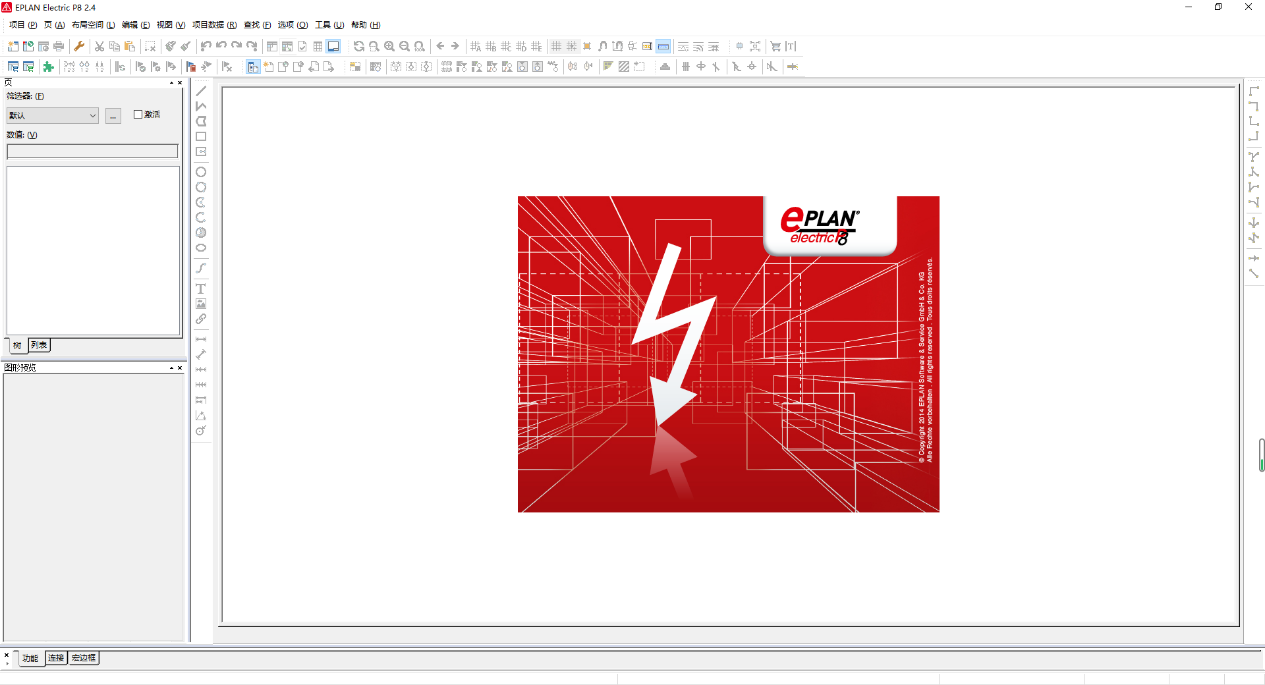
Task: Click the 数值 input field
Action: click(92, 152)
